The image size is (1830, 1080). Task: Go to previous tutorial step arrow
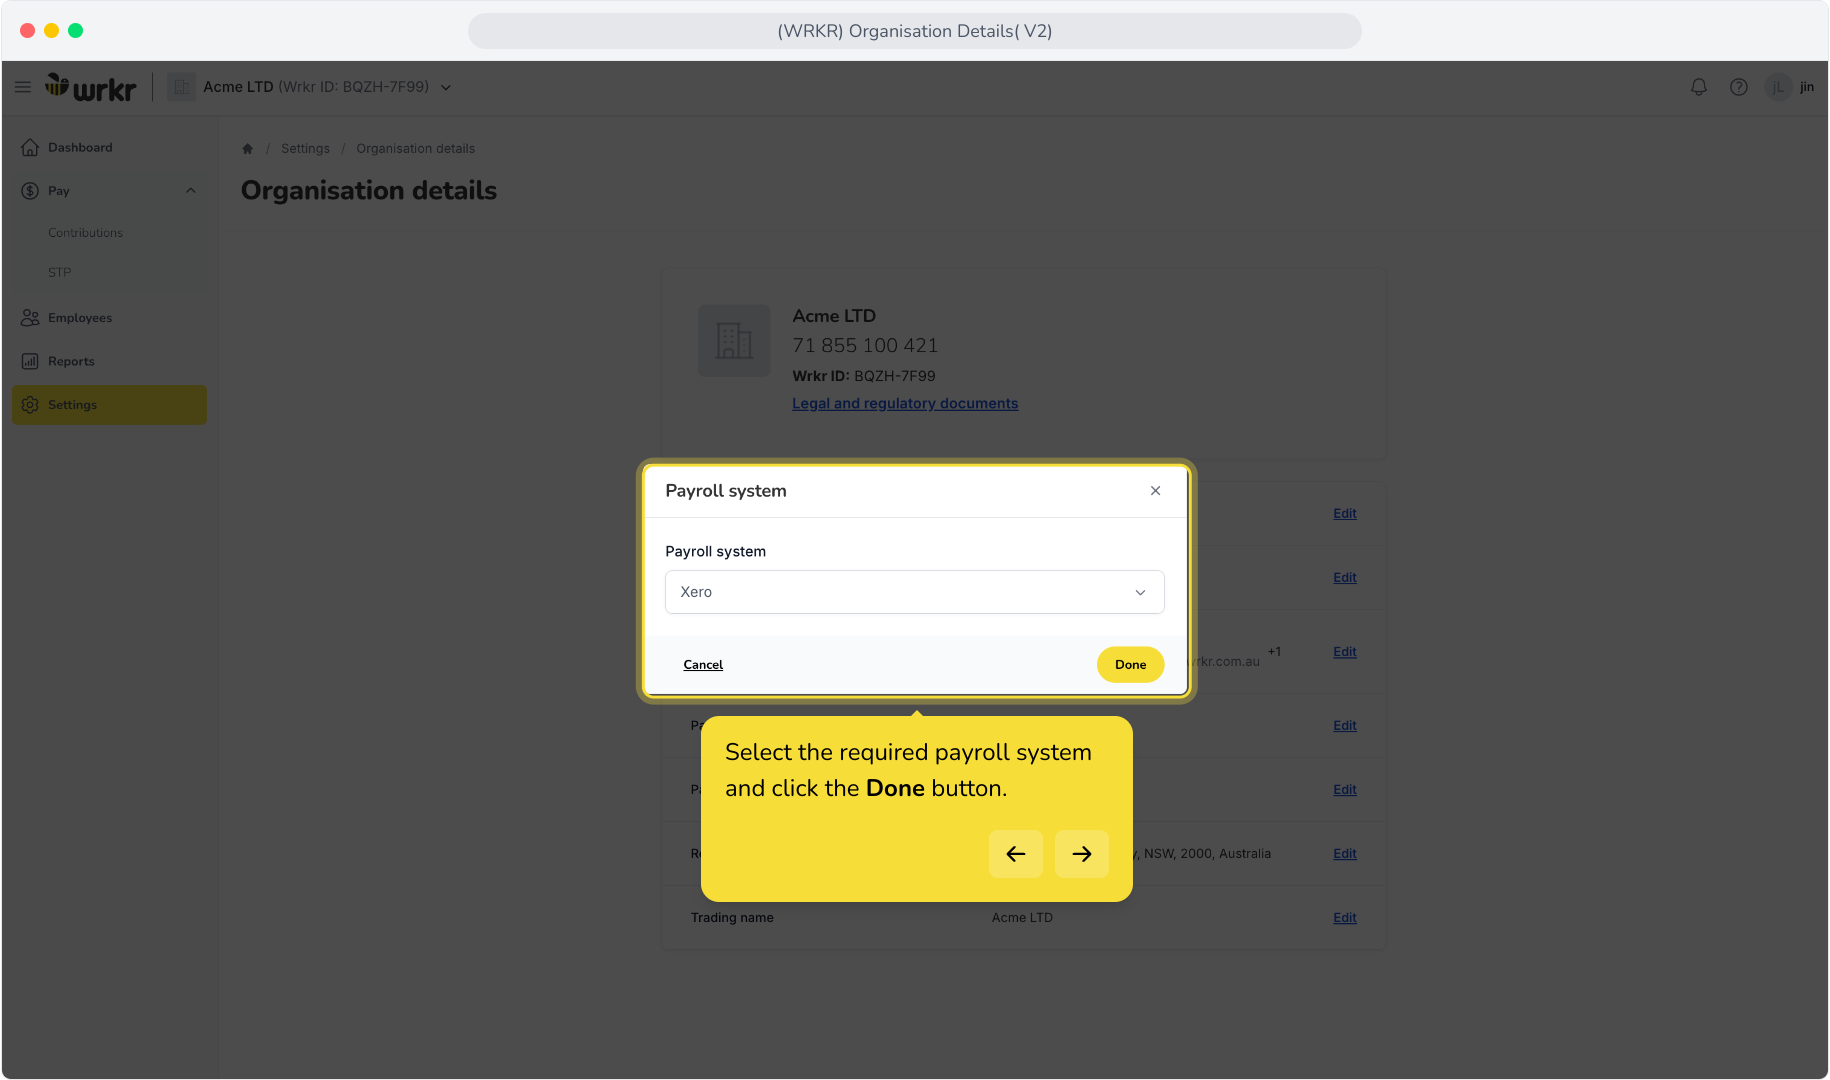coord(1016,854)
